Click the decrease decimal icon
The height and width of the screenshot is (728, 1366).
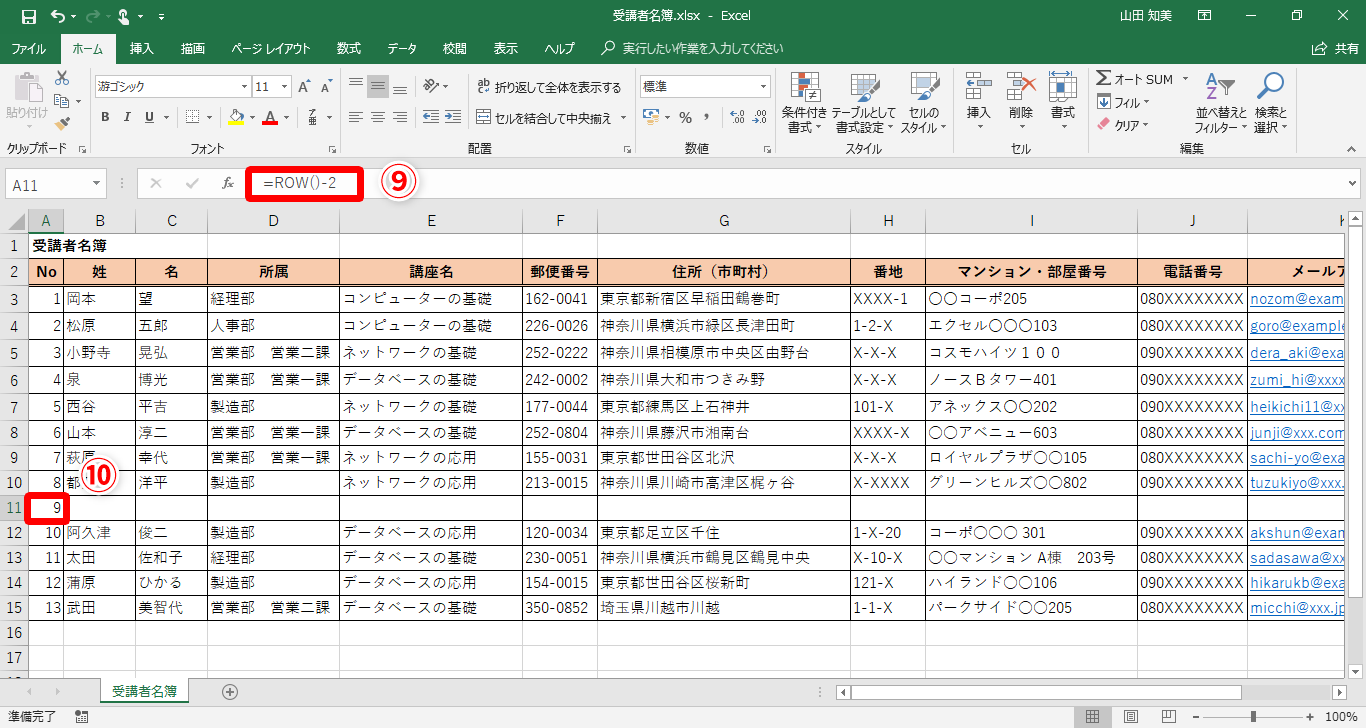761,117
